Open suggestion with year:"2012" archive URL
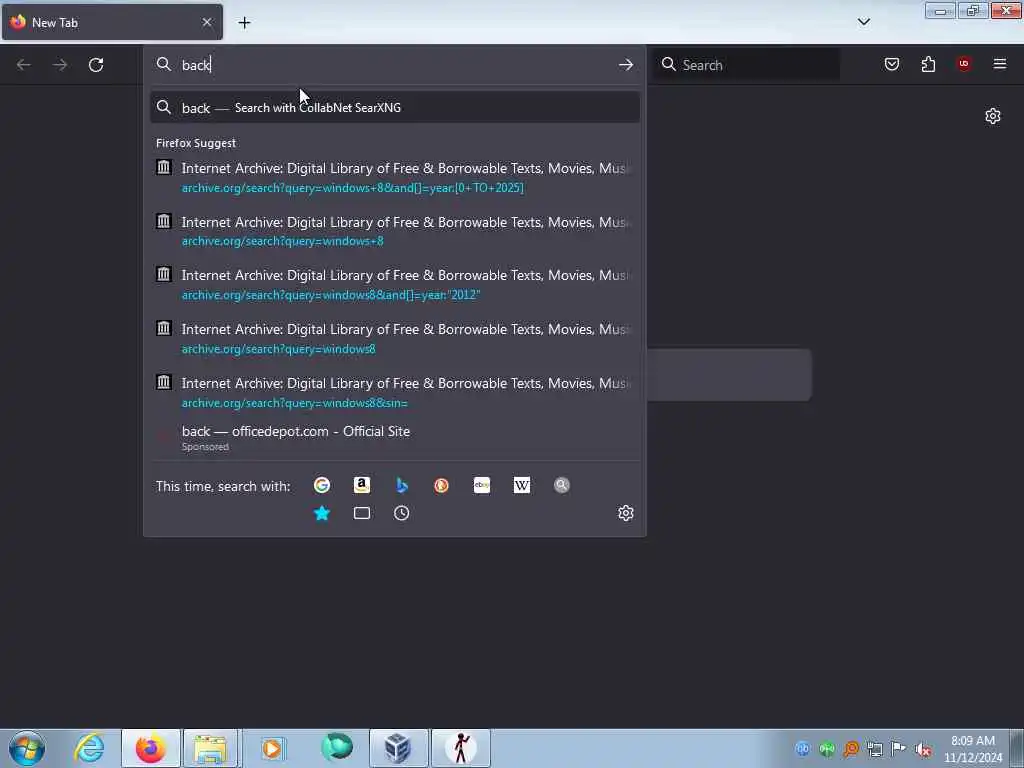 tap(395, 285)
